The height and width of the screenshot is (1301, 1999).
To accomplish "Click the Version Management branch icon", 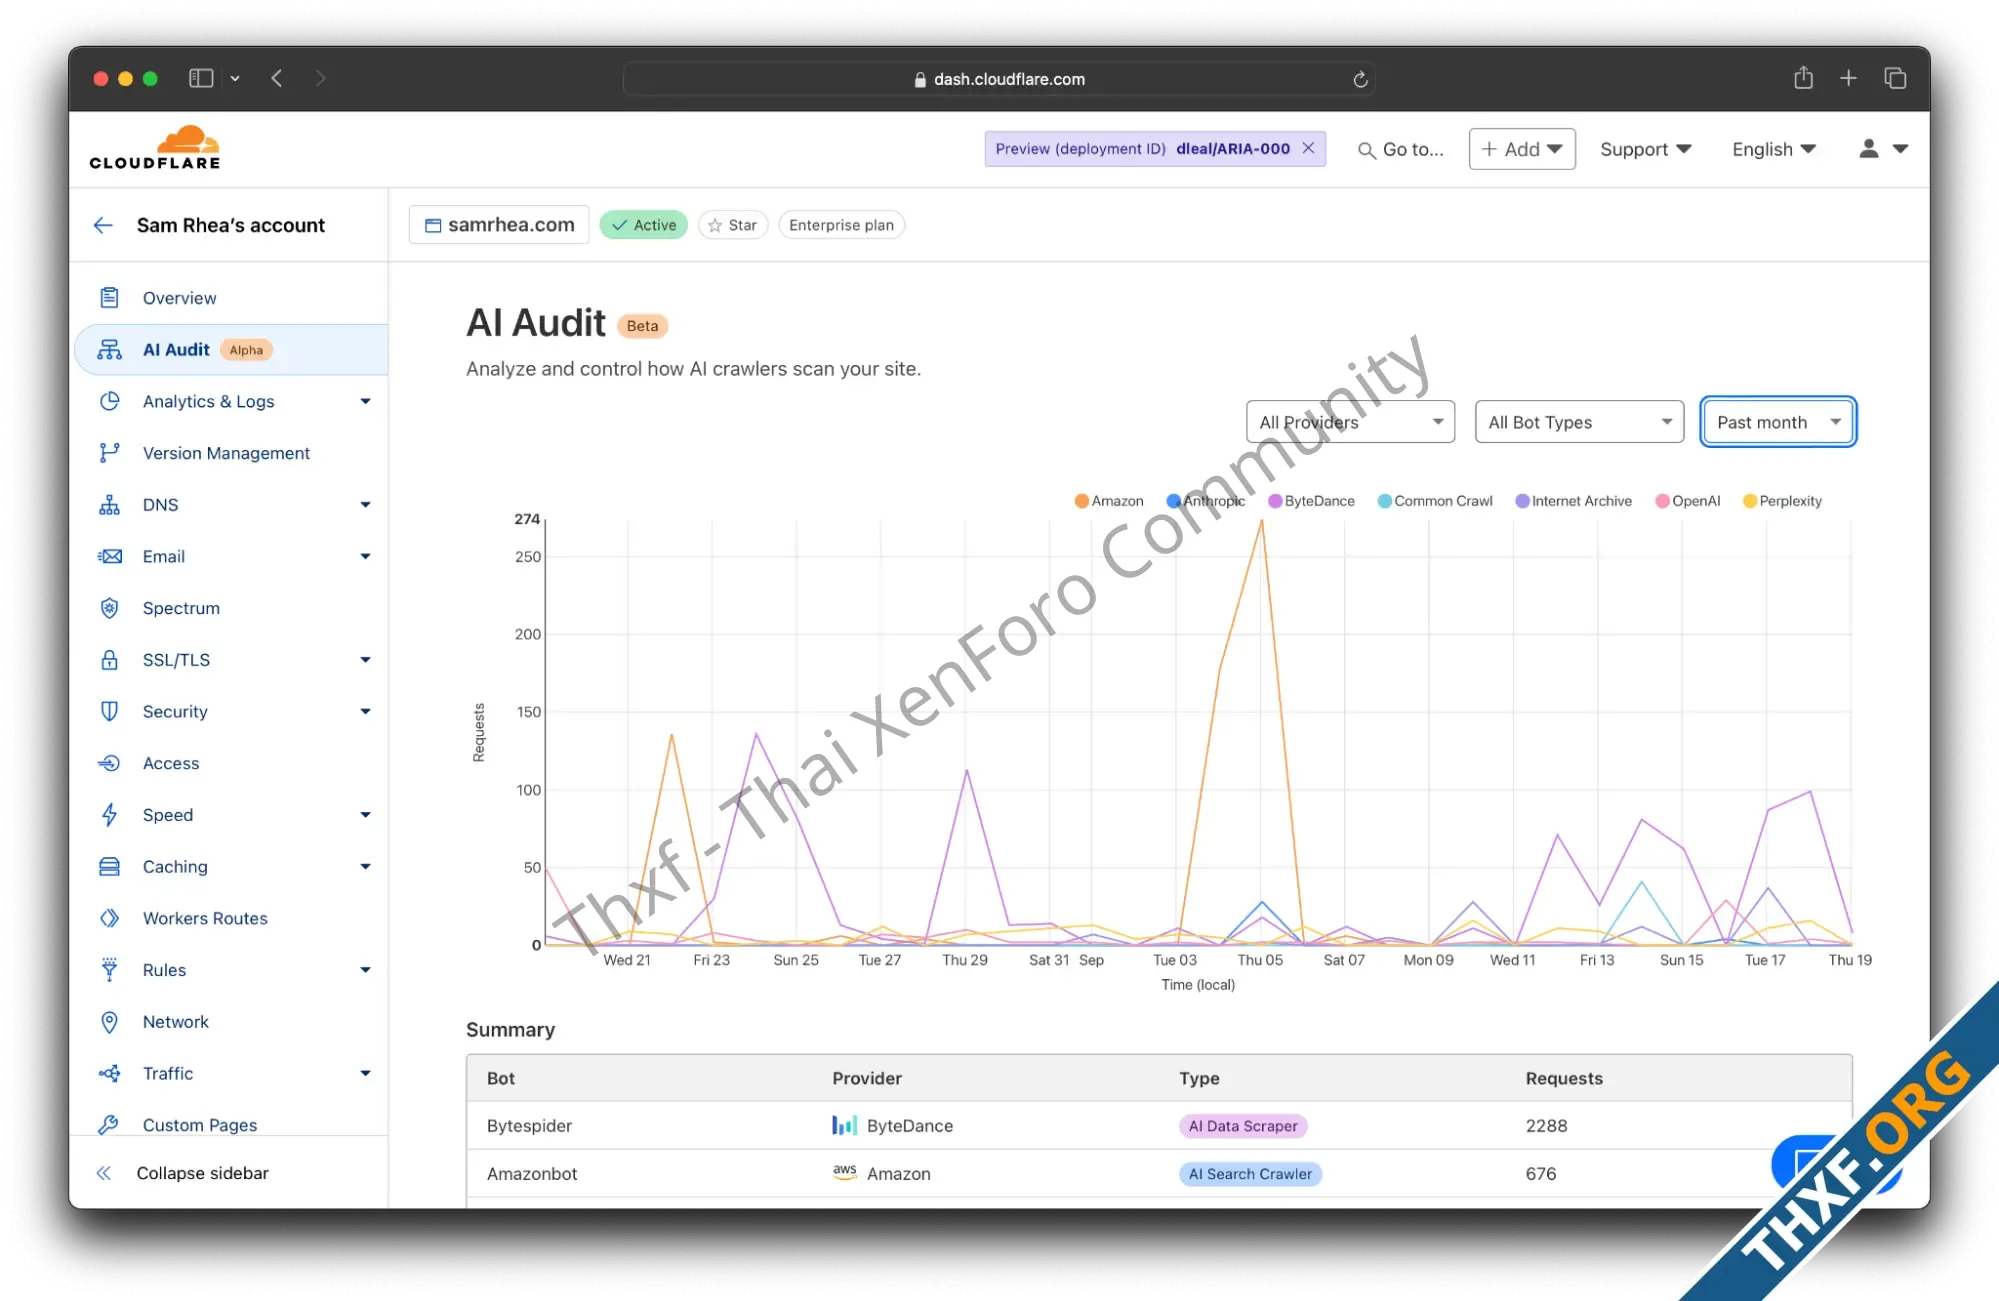I will tap(110, 453).
